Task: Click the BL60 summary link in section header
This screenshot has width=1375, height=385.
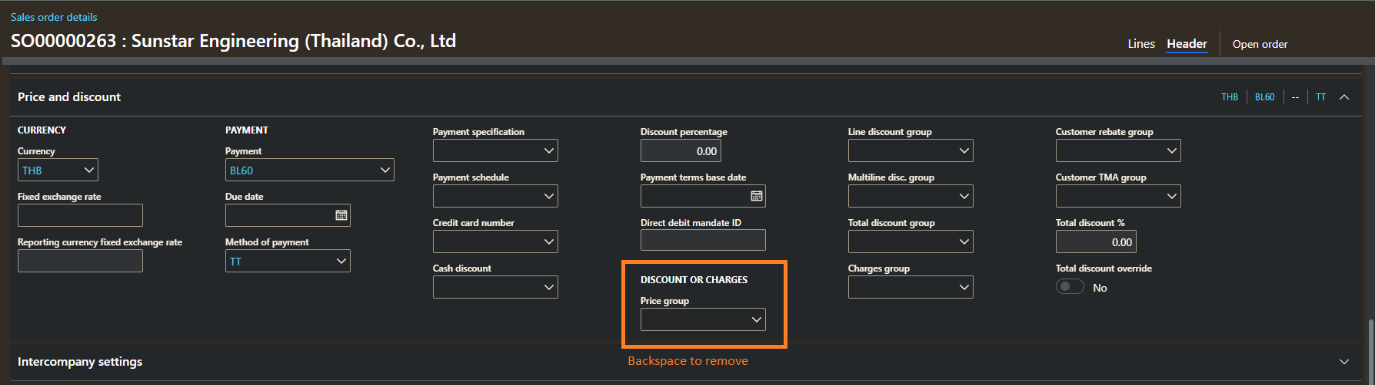Action: point(1264,97)
